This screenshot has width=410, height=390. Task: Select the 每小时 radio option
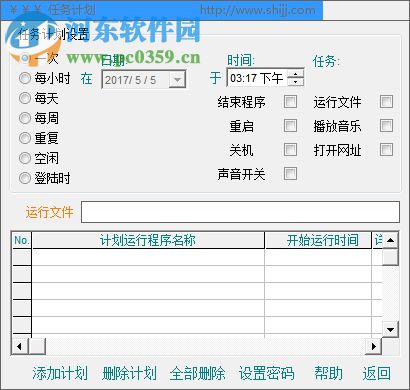coord(25,78)
